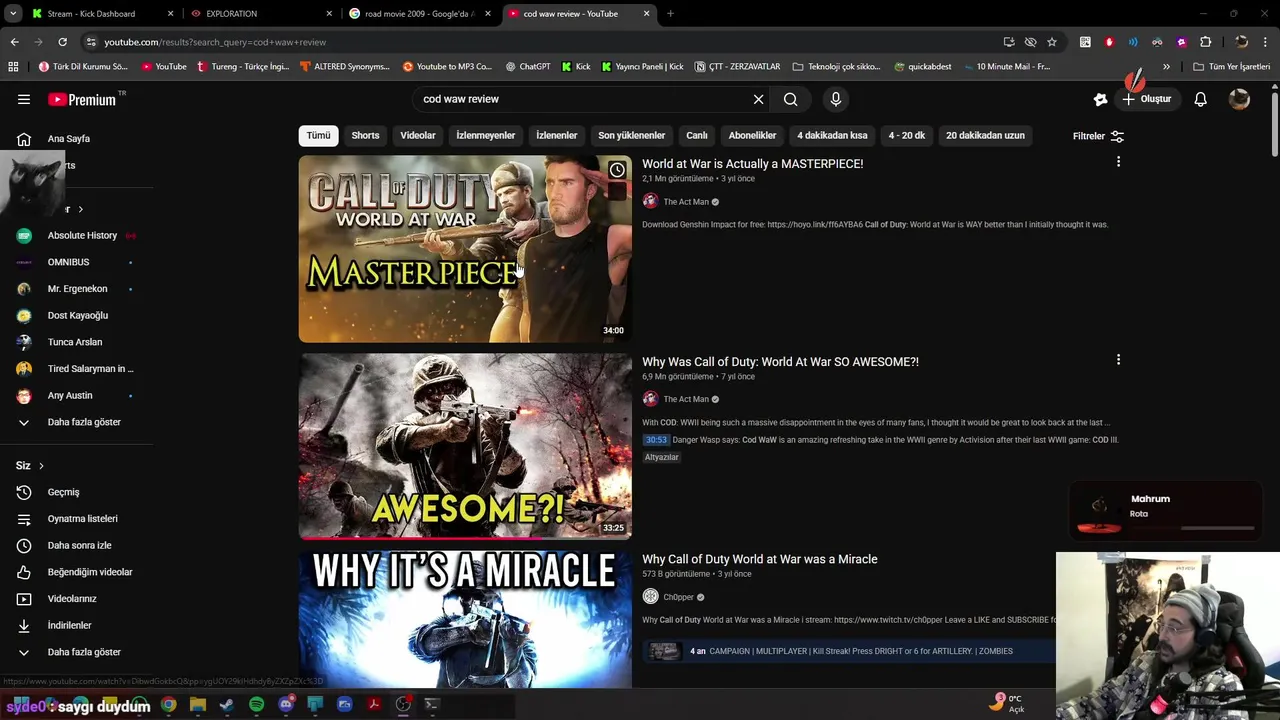
Task: Add MASTERPIECE video to Watch Later
Action: pyautogui.click(x=617, y=170)
